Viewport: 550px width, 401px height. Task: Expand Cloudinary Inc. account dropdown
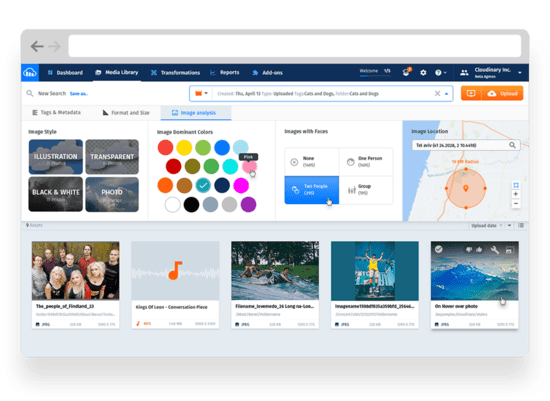[520, 73]
